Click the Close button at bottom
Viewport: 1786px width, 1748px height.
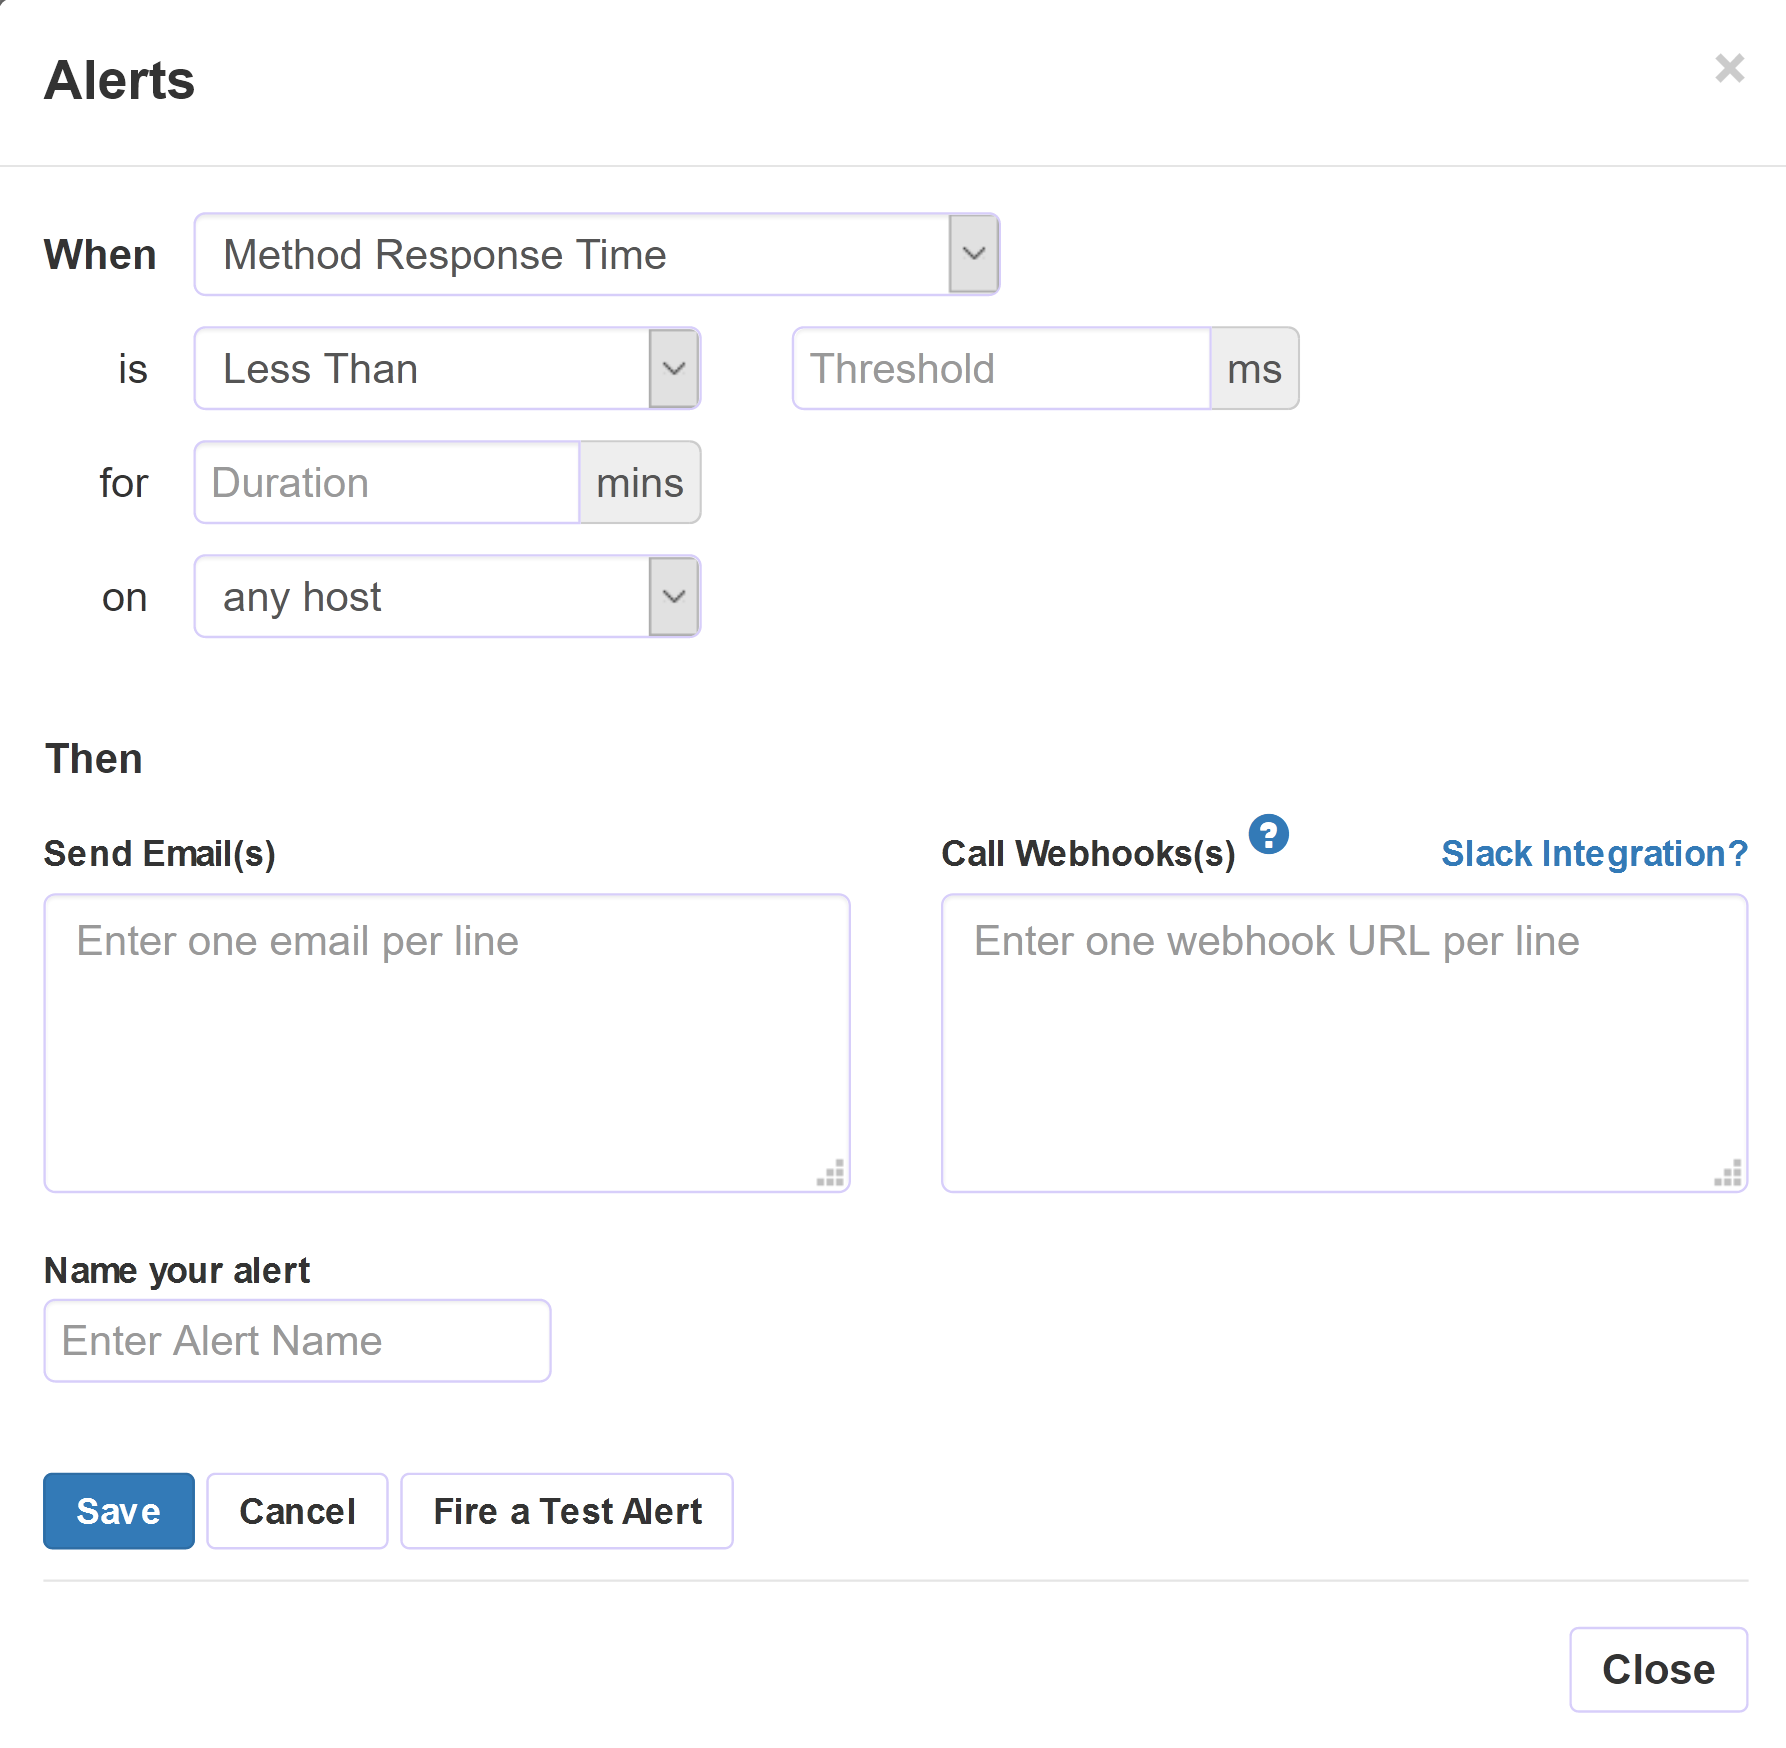(1657, 1670)
